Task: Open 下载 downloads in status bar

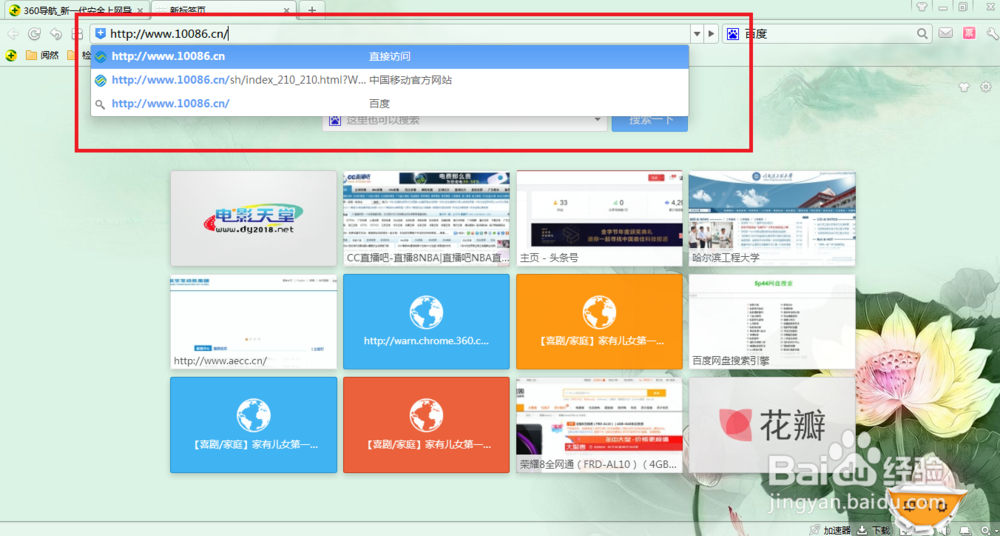Action: (874, 530)
